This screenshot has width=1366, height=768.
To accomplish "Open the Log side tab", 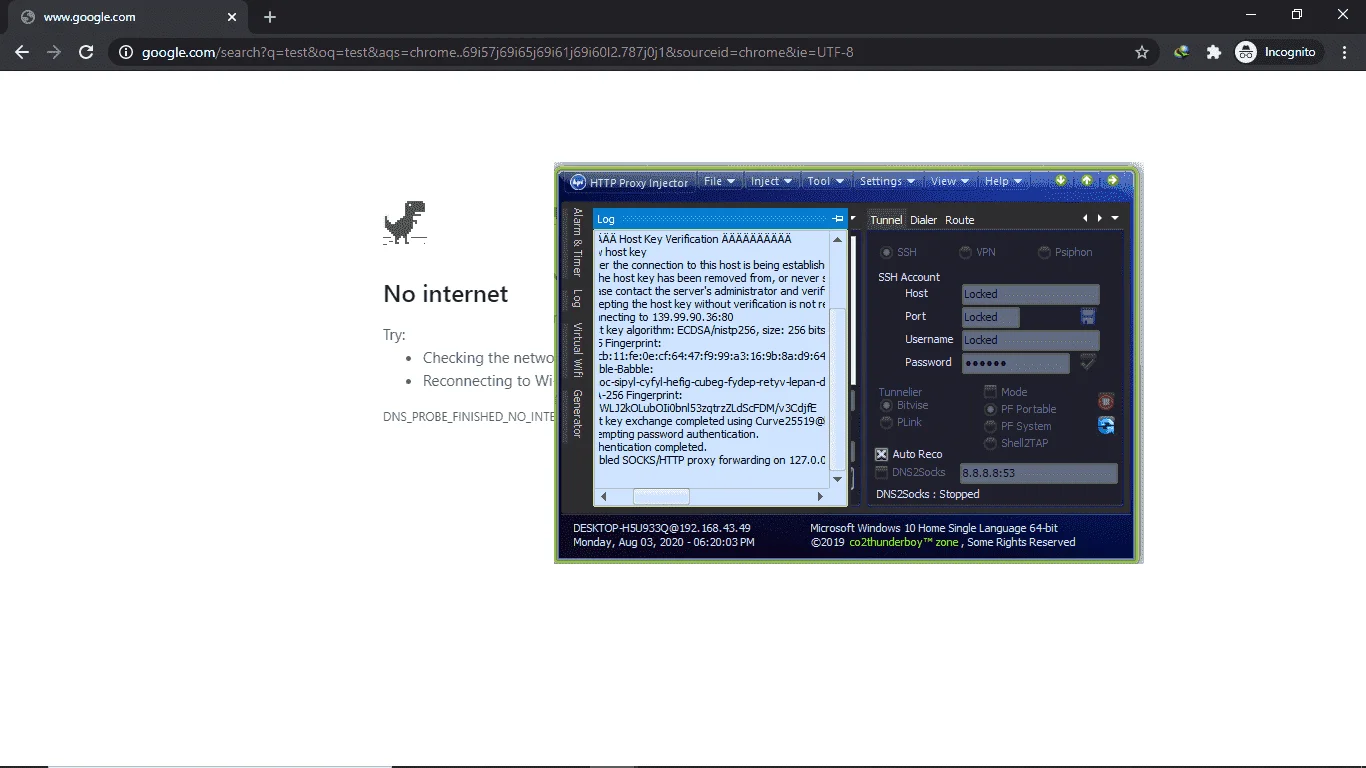I will click(577, 298).
